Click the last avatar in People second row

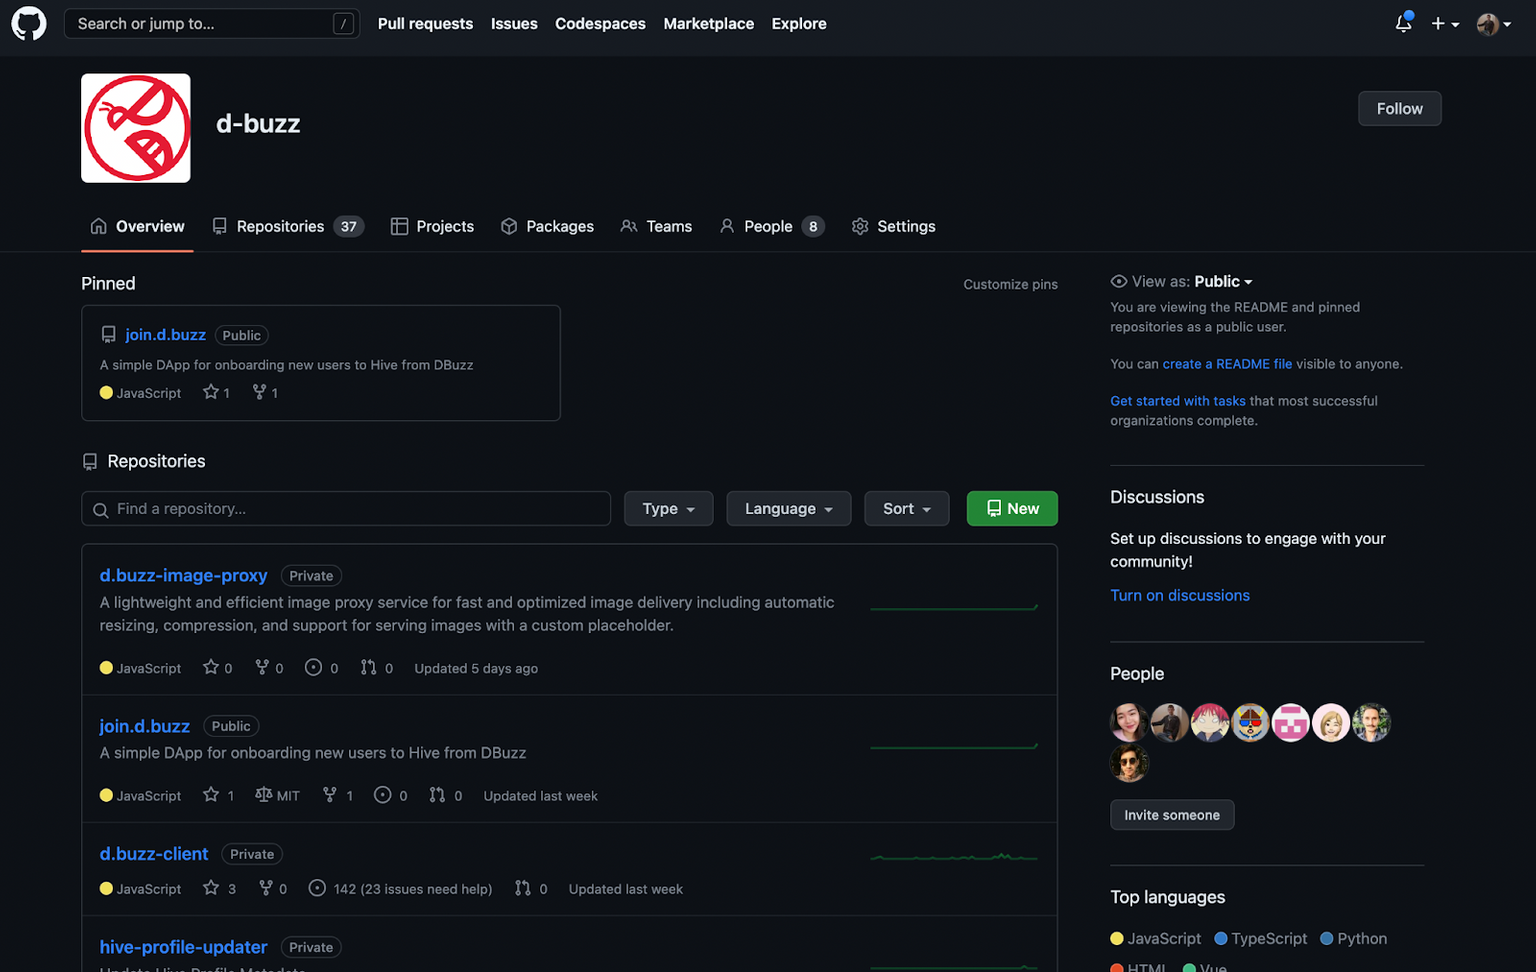coord(1129,763)
